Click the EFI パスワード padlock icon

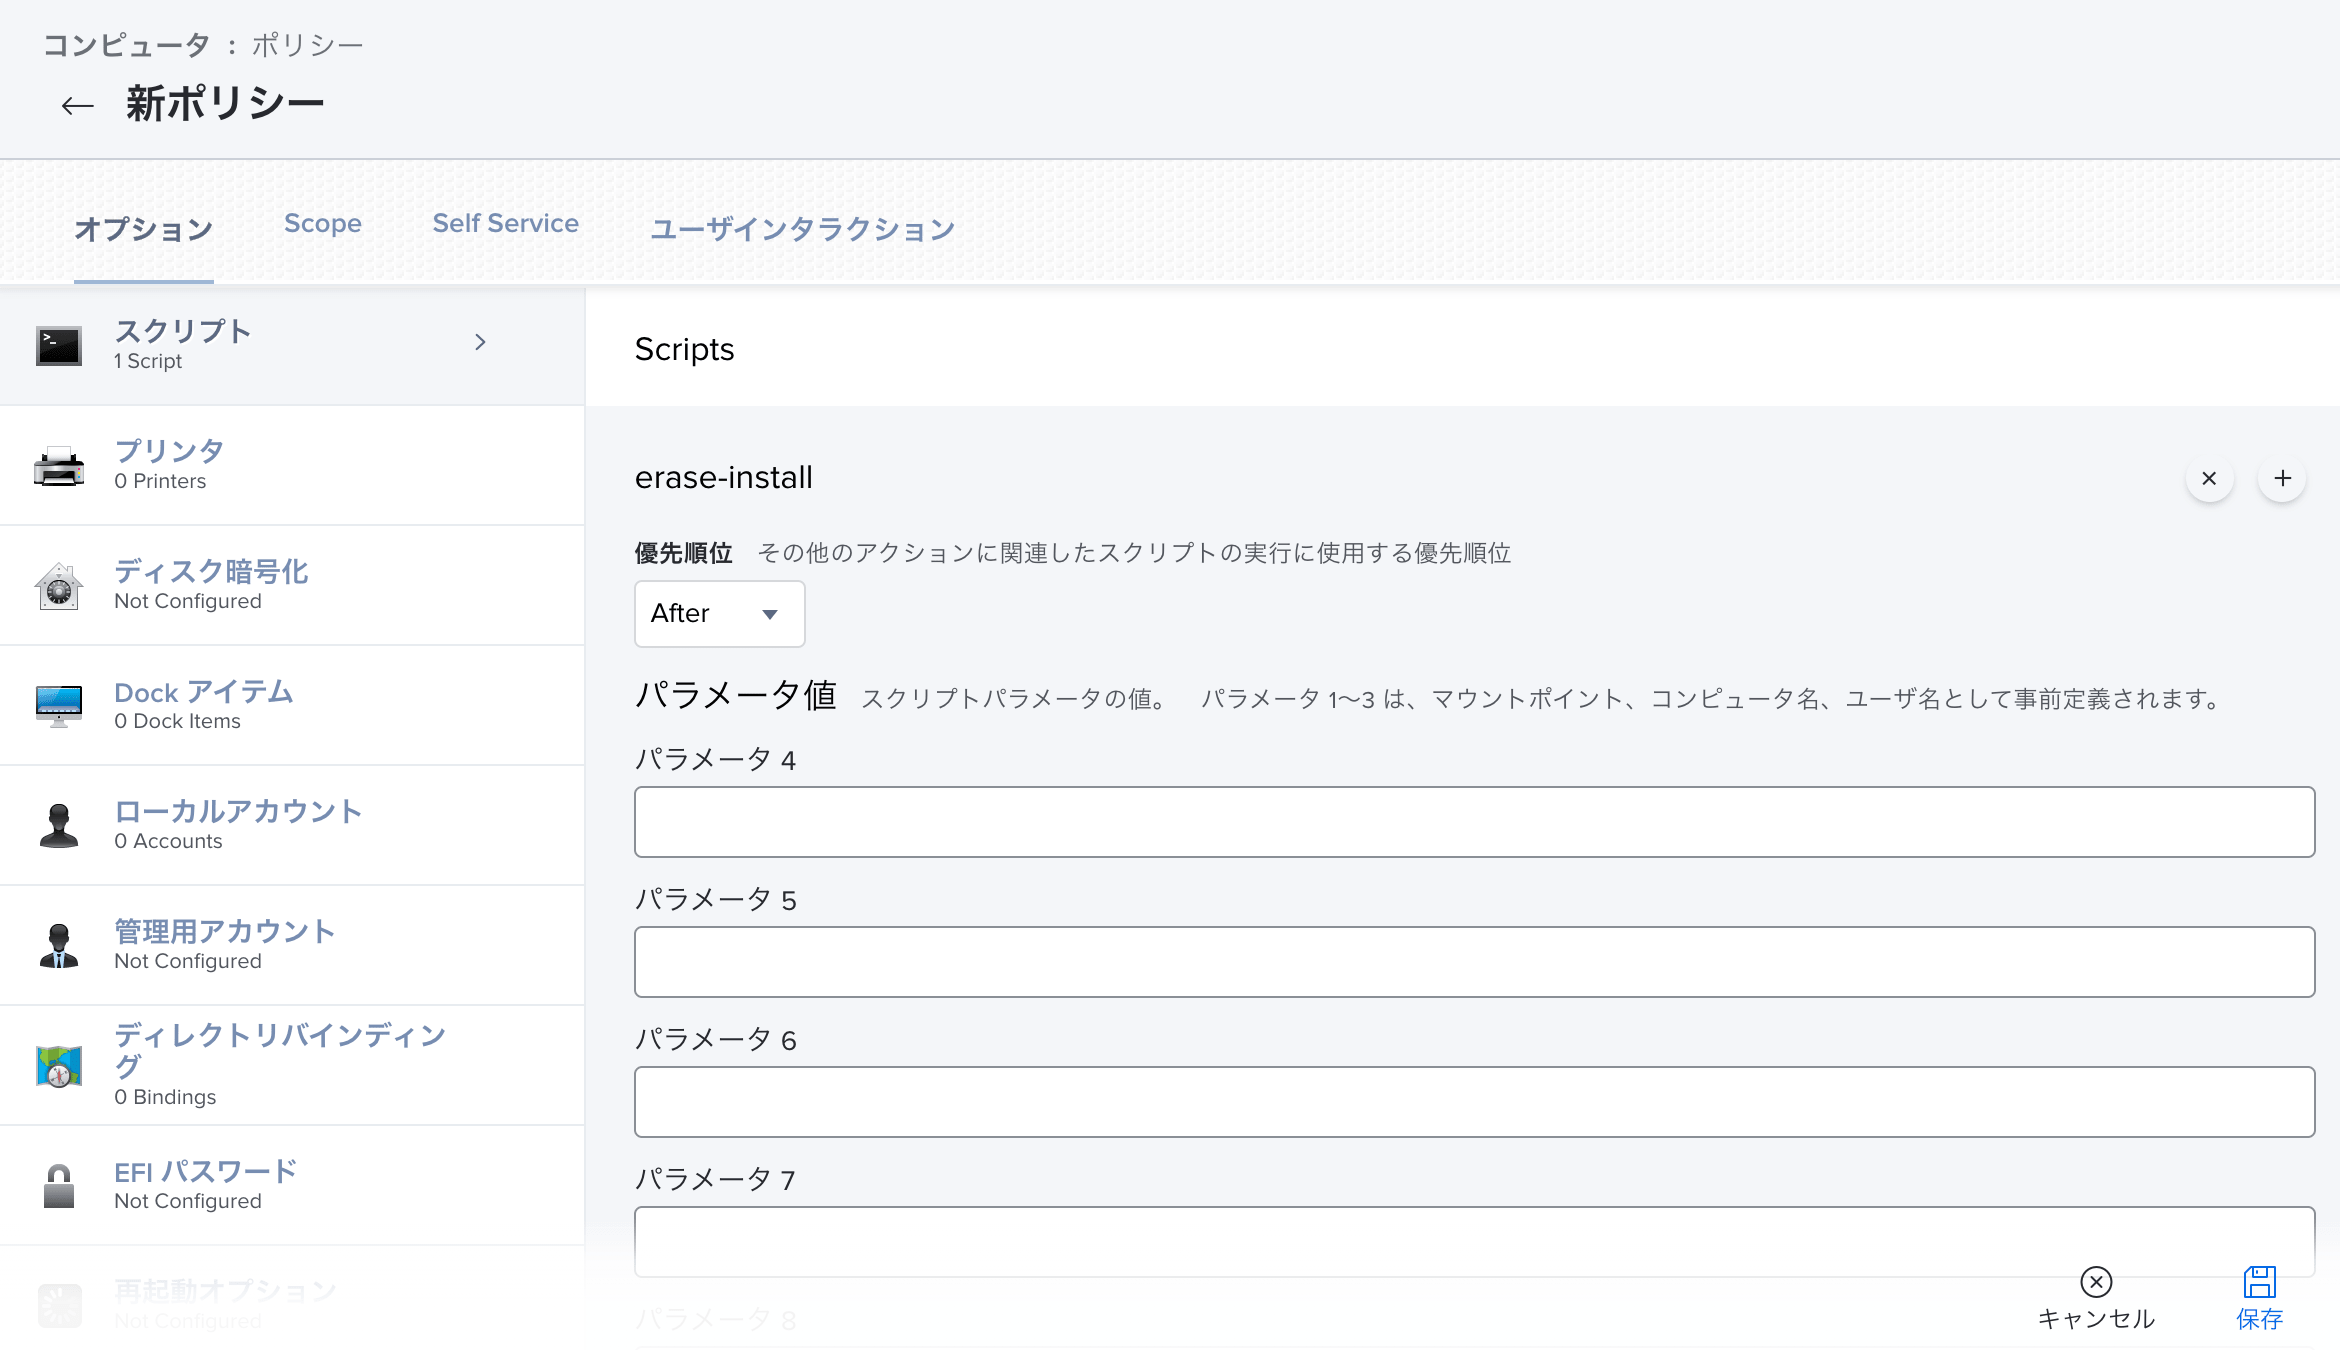tap(59, 1186)
